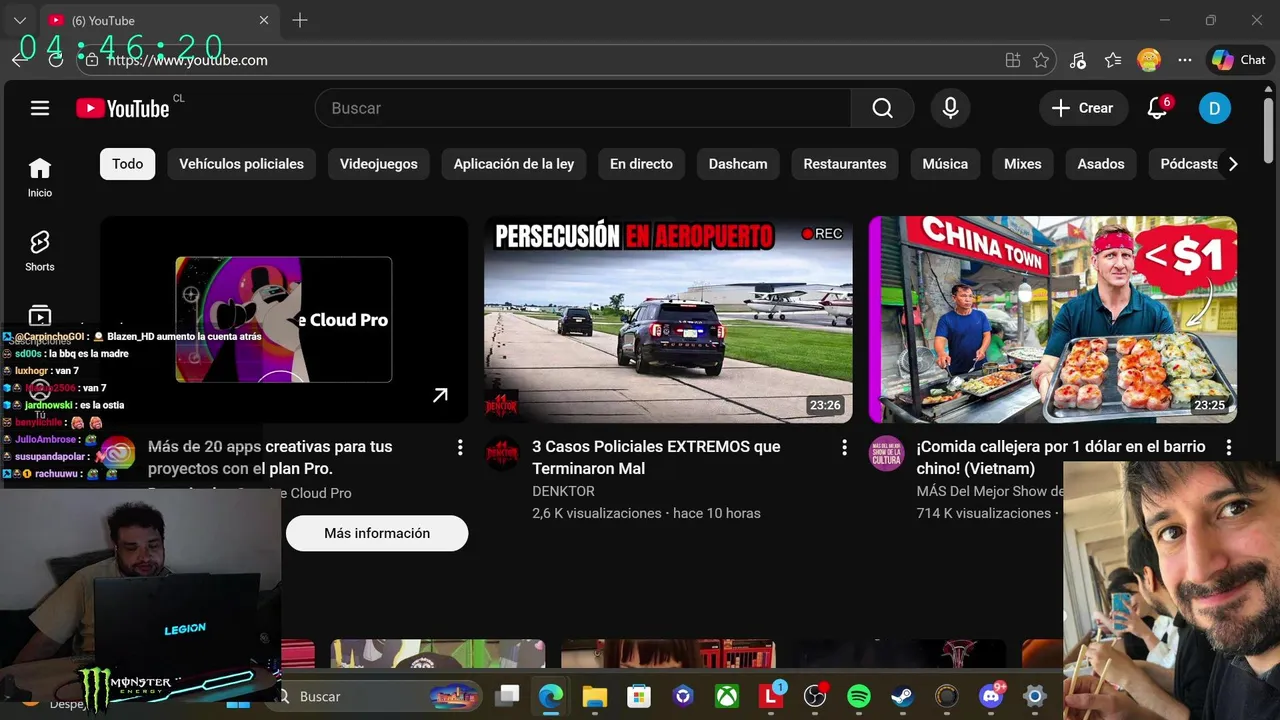Open Microsoft Edge on the taskbar
1280x720 pixels.
coord(551,696)
